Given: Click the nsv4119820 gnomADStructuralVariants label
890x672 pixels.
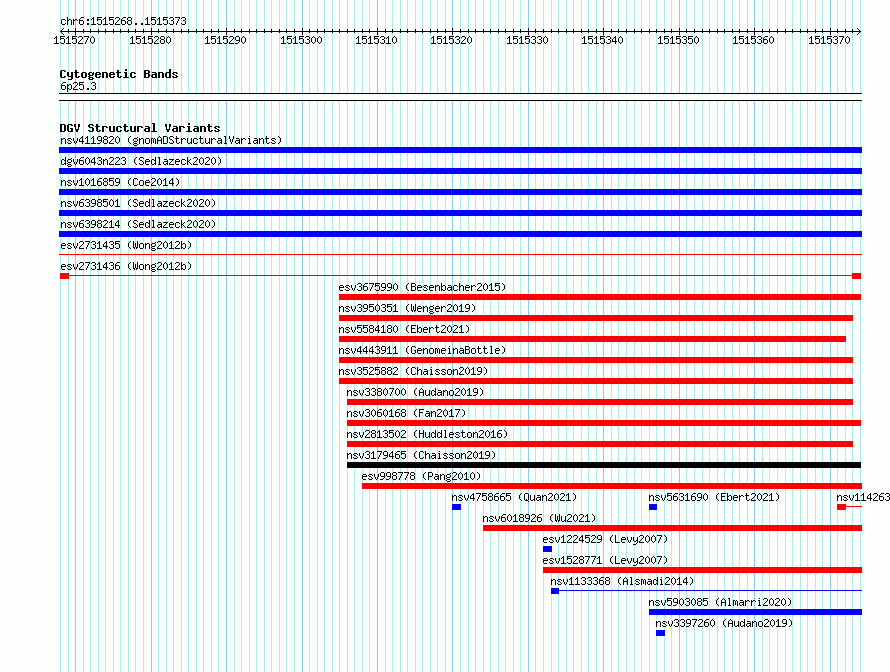Looking at the screenshot, I should pos(171,140).
